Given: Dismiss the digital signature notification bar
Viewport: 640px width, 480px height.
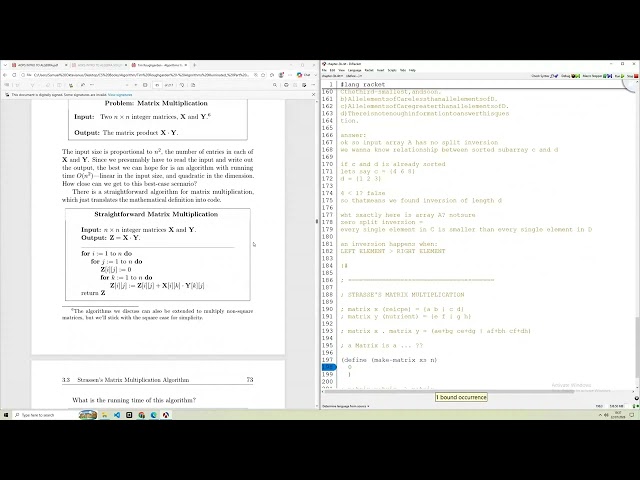Looking at the screenshot, I should [313, 95].
